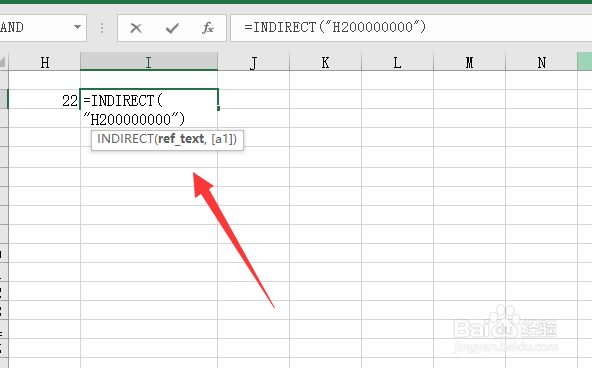The height and width of the screenshot is (368, 592).
Task: Select column L header
Action: (x=397, y=62)
